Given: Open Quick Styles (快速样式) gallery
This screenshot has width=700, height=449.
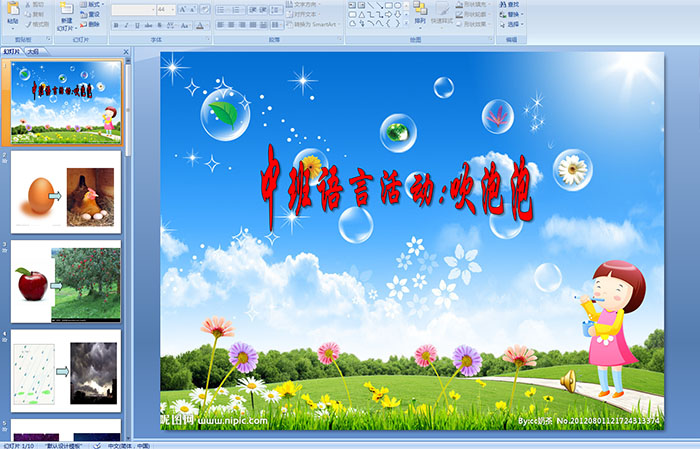Looking at the screenshot, I should 442,15.
